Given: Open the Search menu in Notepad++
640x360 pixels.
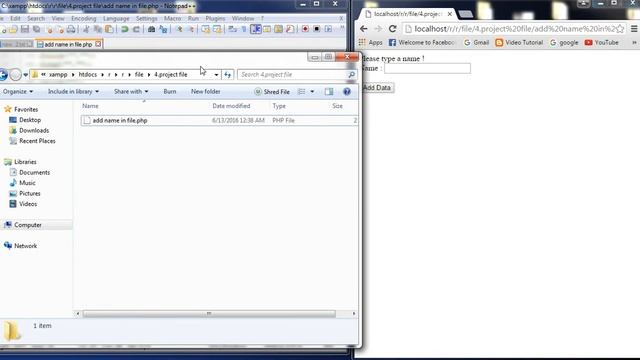Looking at the screenshot, I should pyautogui.click(x=36, y=18).
